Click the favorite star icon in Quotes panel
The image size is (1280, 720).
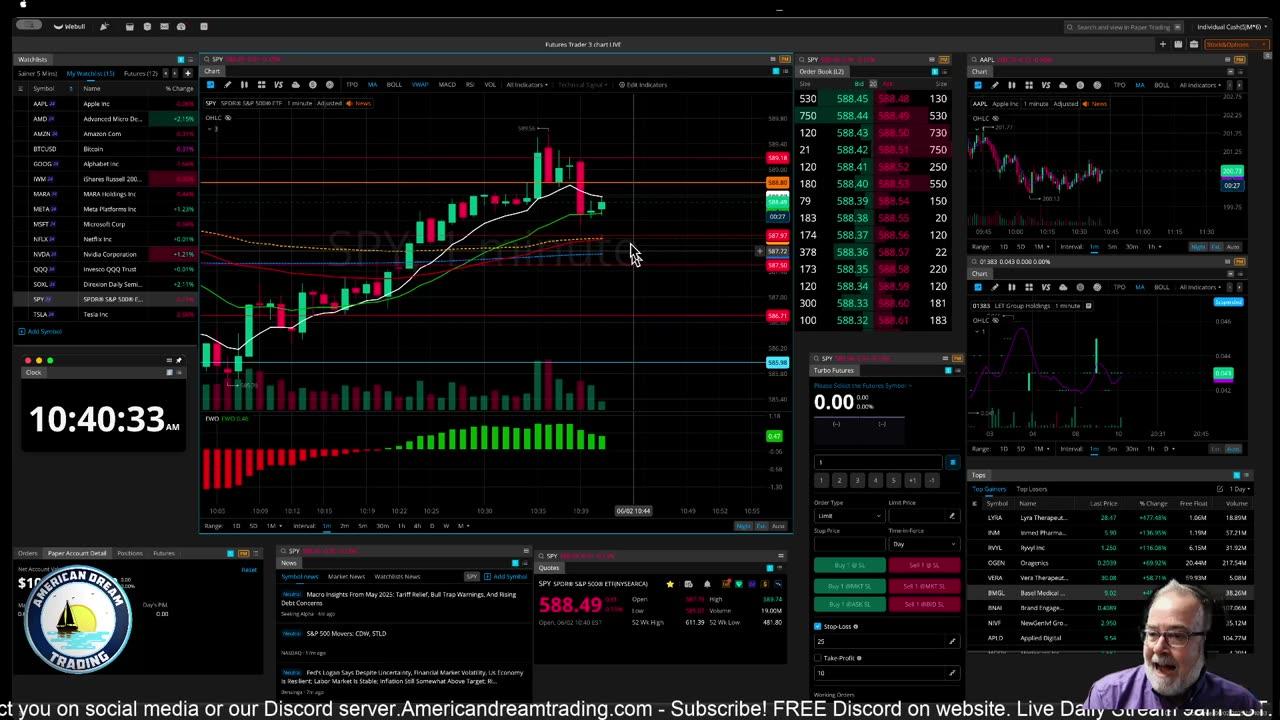click(x=670, y=584)
